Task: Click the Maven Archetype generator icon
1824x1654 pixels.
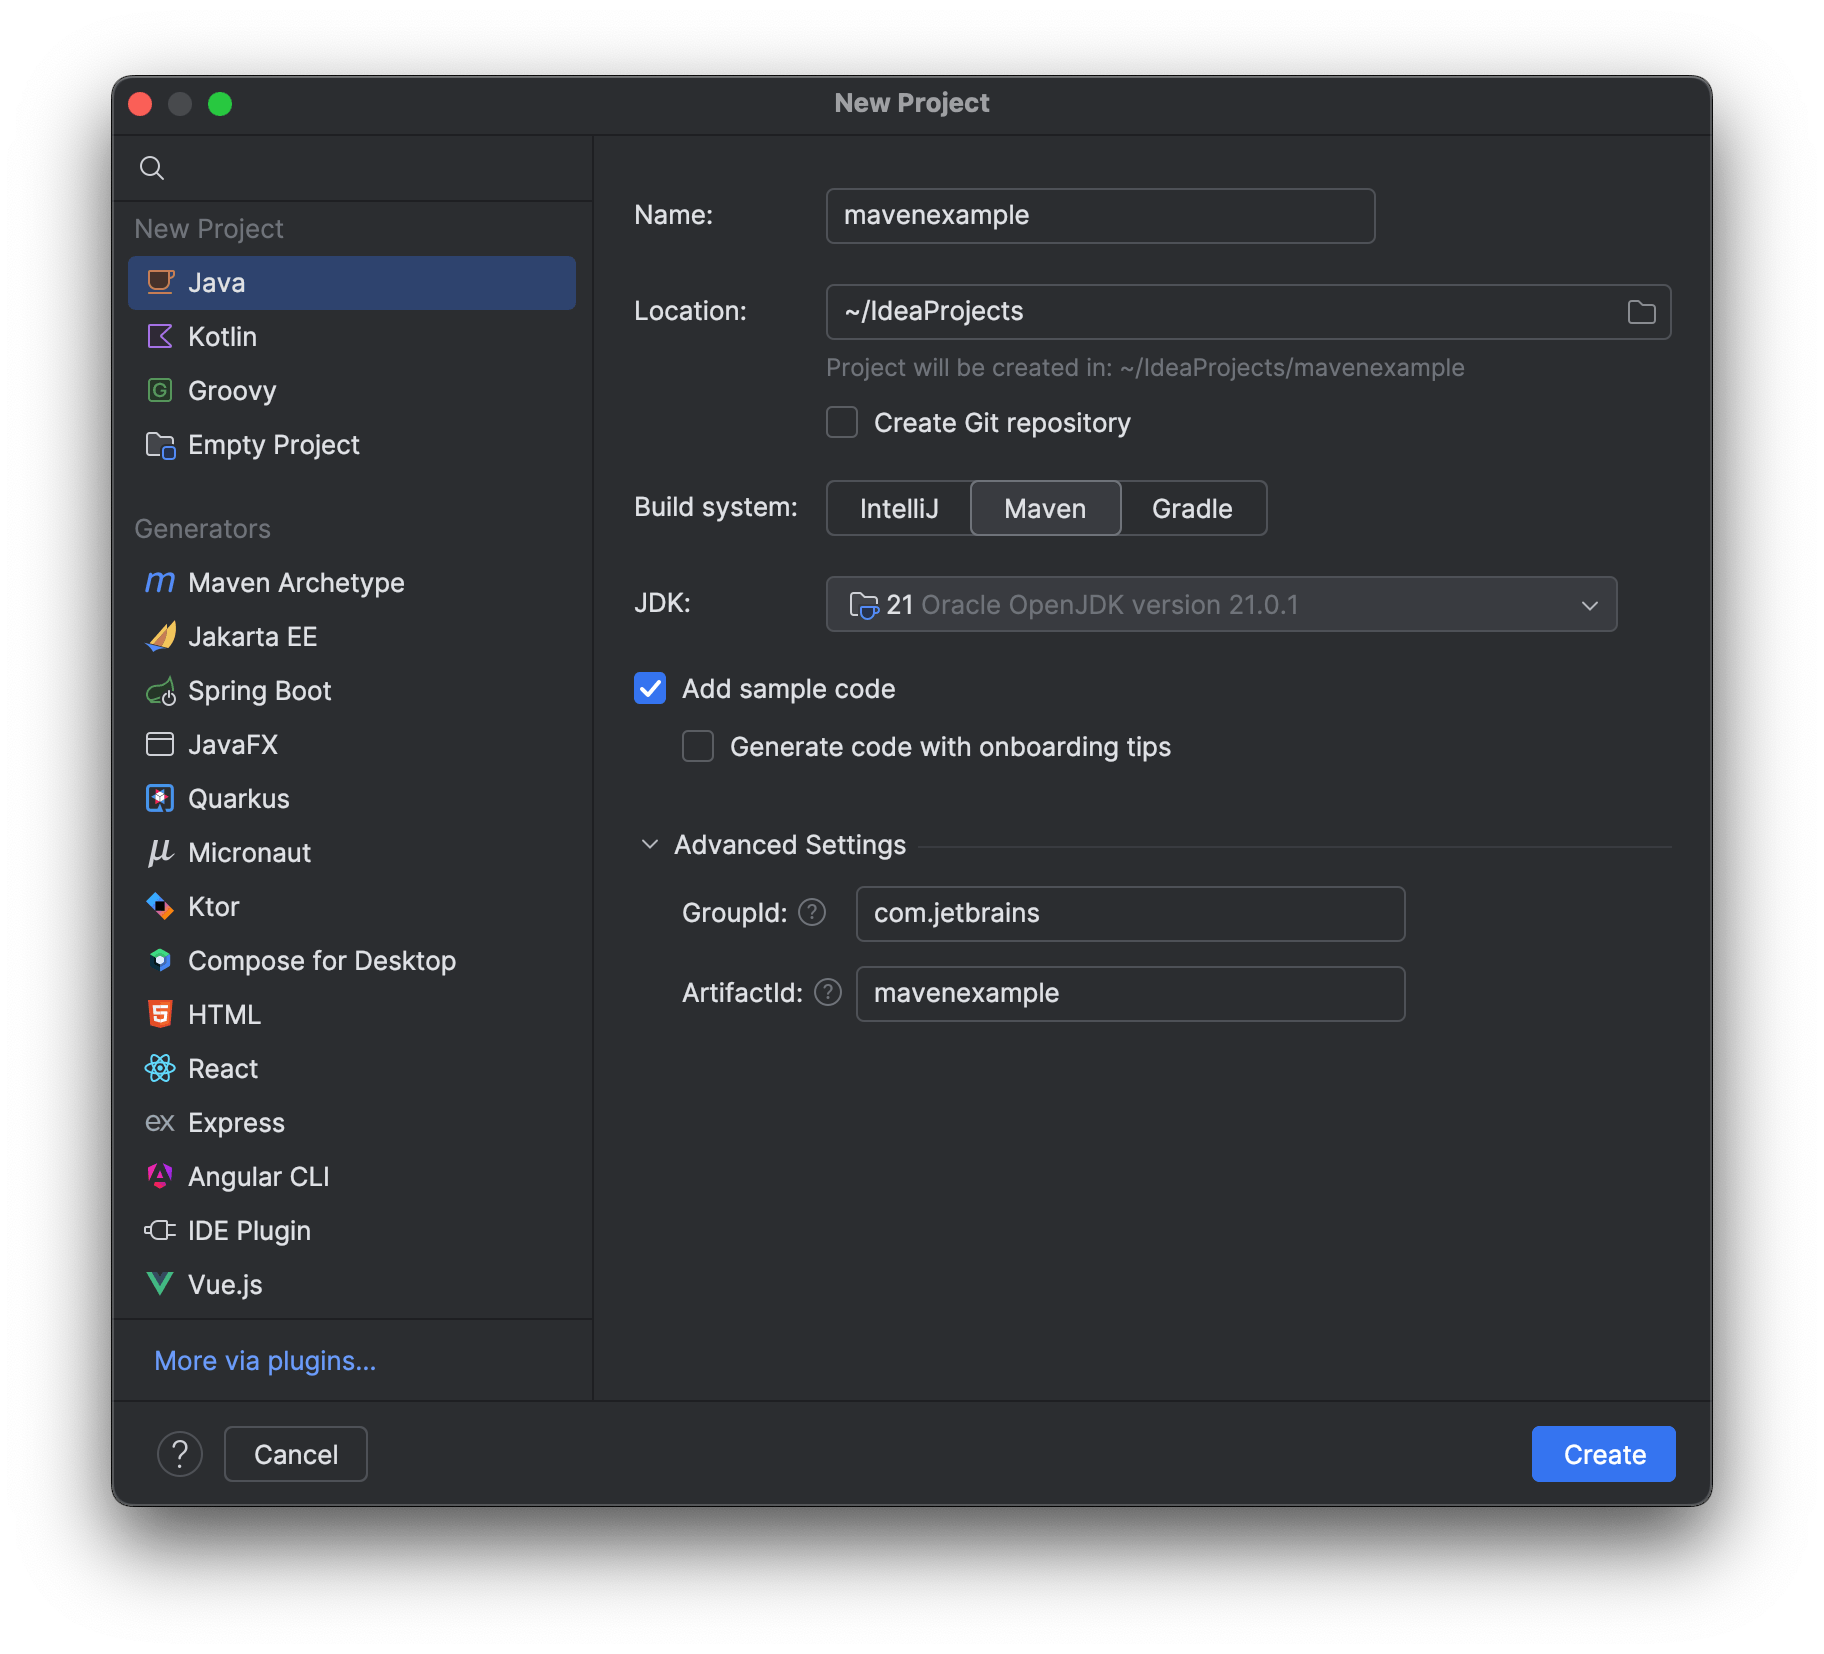Action: click(x=160, y=582)
